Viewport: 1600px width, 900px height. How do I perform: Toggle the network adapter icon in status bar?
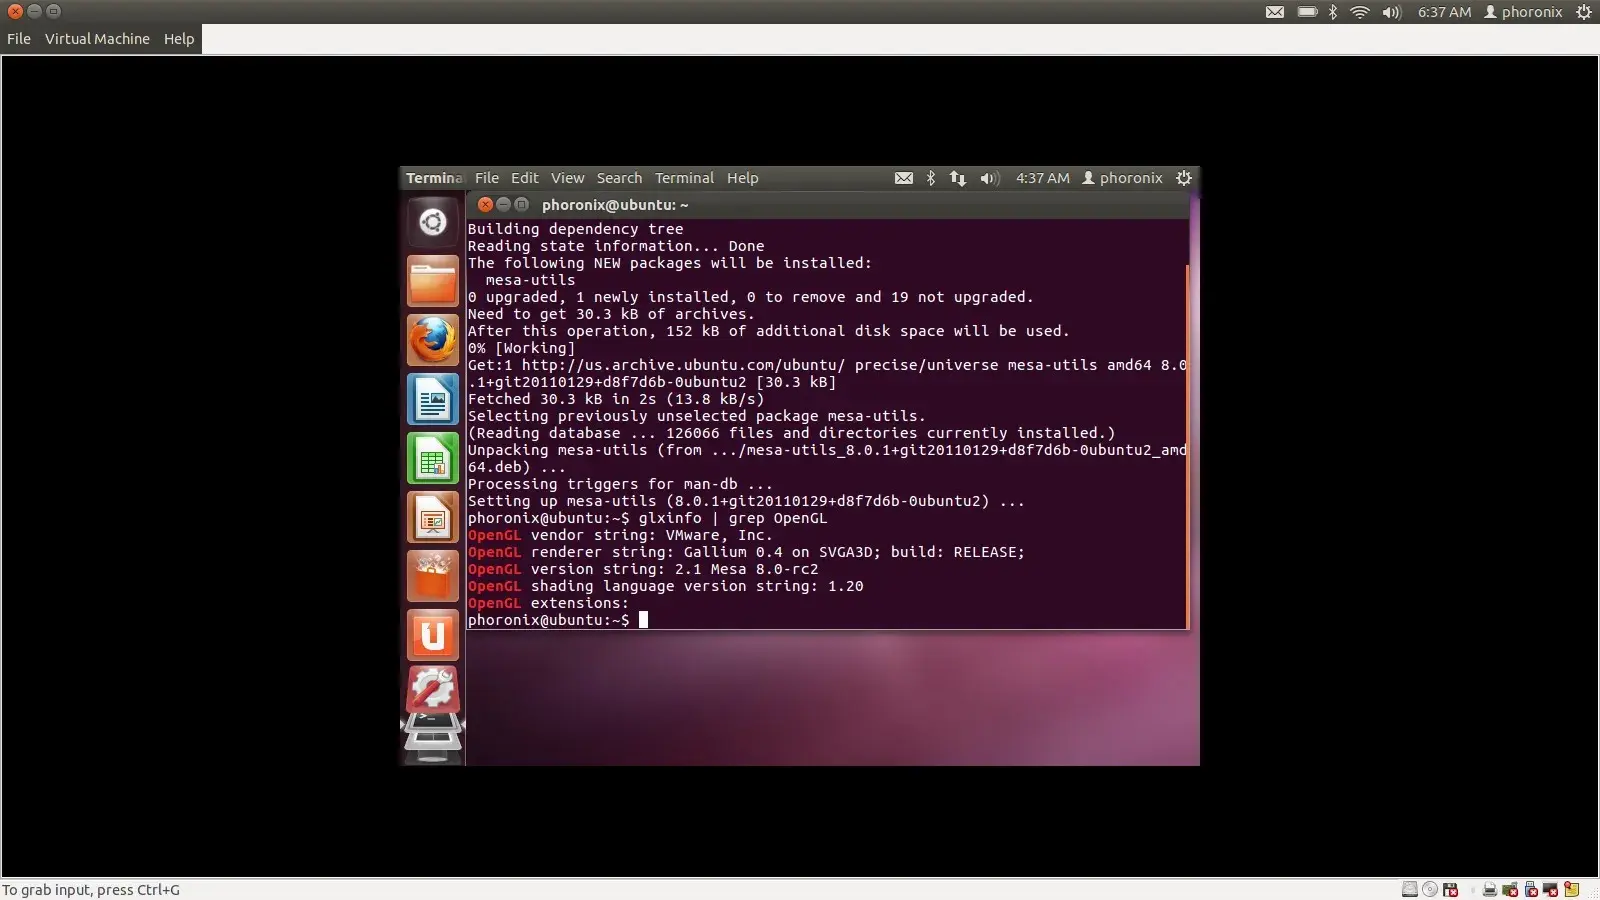pyautogui.click(x=1510, y=889)
